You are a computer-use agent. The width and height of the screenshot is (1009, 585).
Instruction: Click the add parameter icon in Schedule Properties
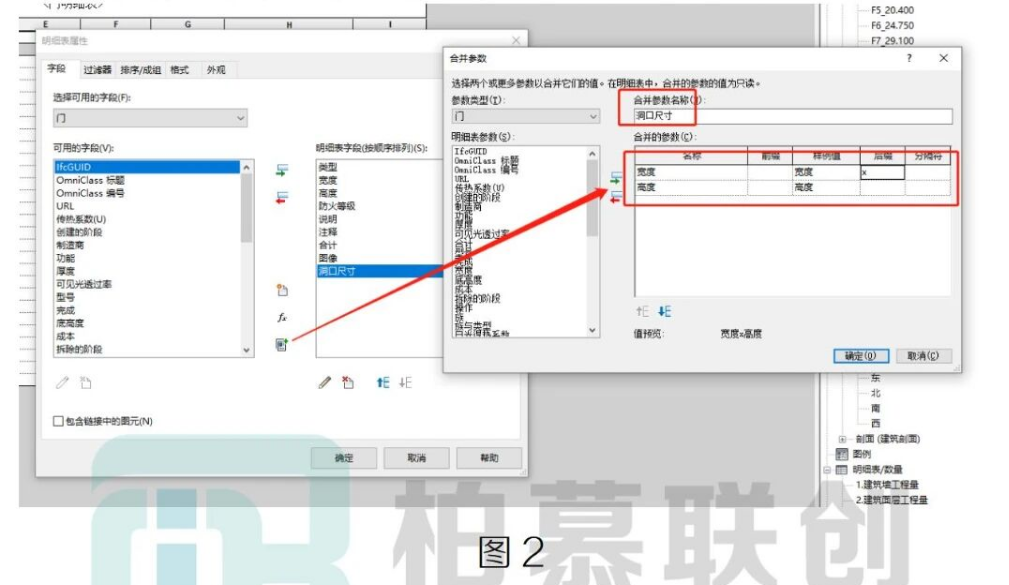(x=282, y=171)
